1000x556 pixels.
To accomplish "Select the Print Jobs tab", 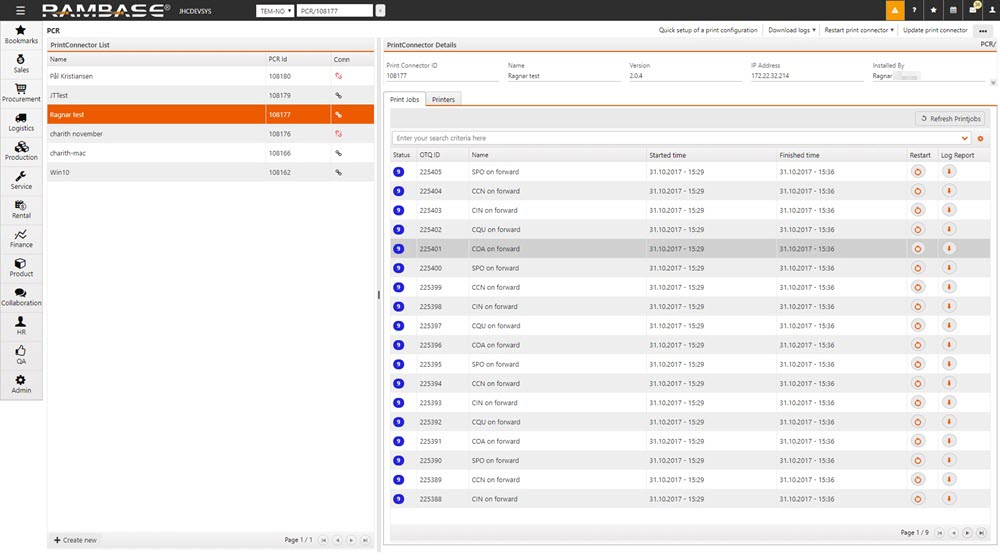I will pos(404,100).
